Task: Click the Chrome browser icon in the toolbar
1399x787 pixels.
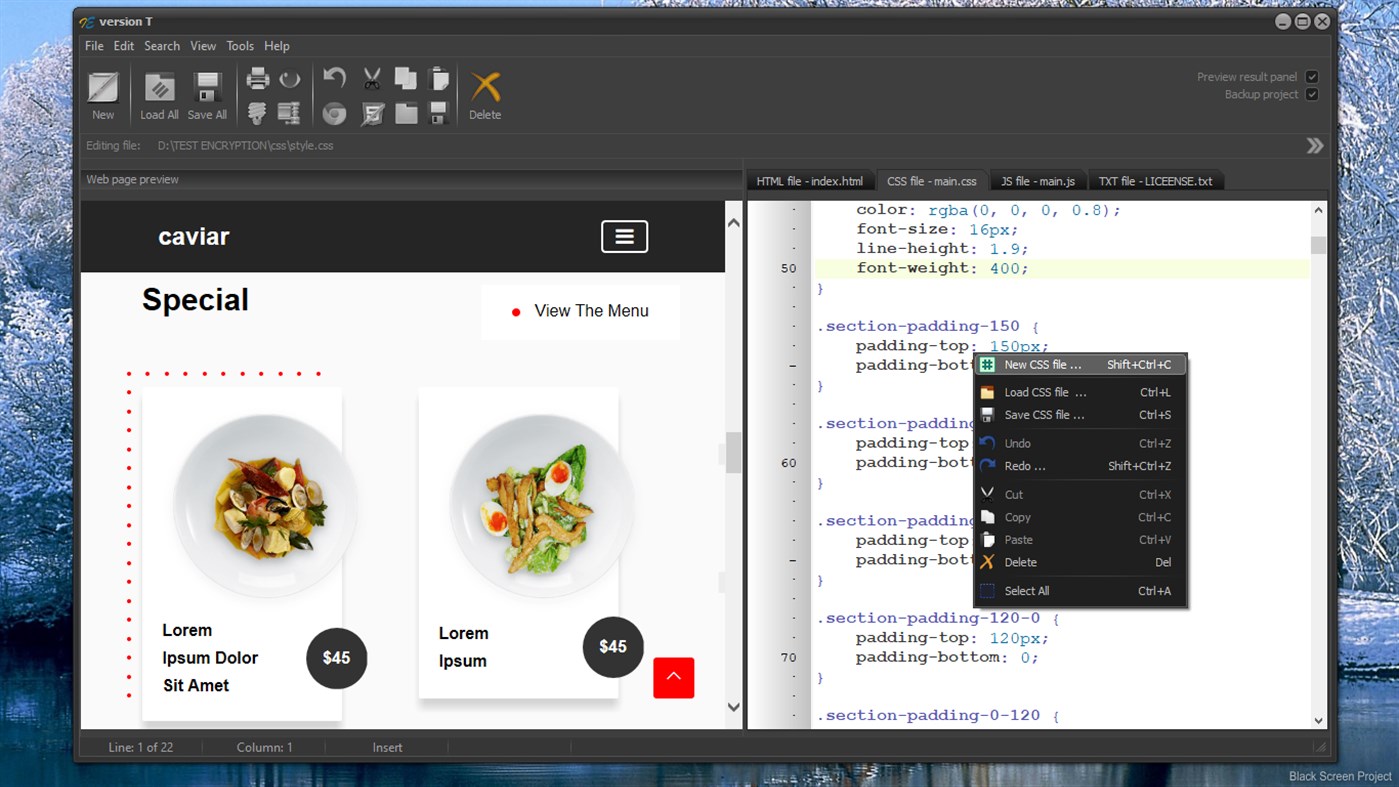Action: coord(335,114)
